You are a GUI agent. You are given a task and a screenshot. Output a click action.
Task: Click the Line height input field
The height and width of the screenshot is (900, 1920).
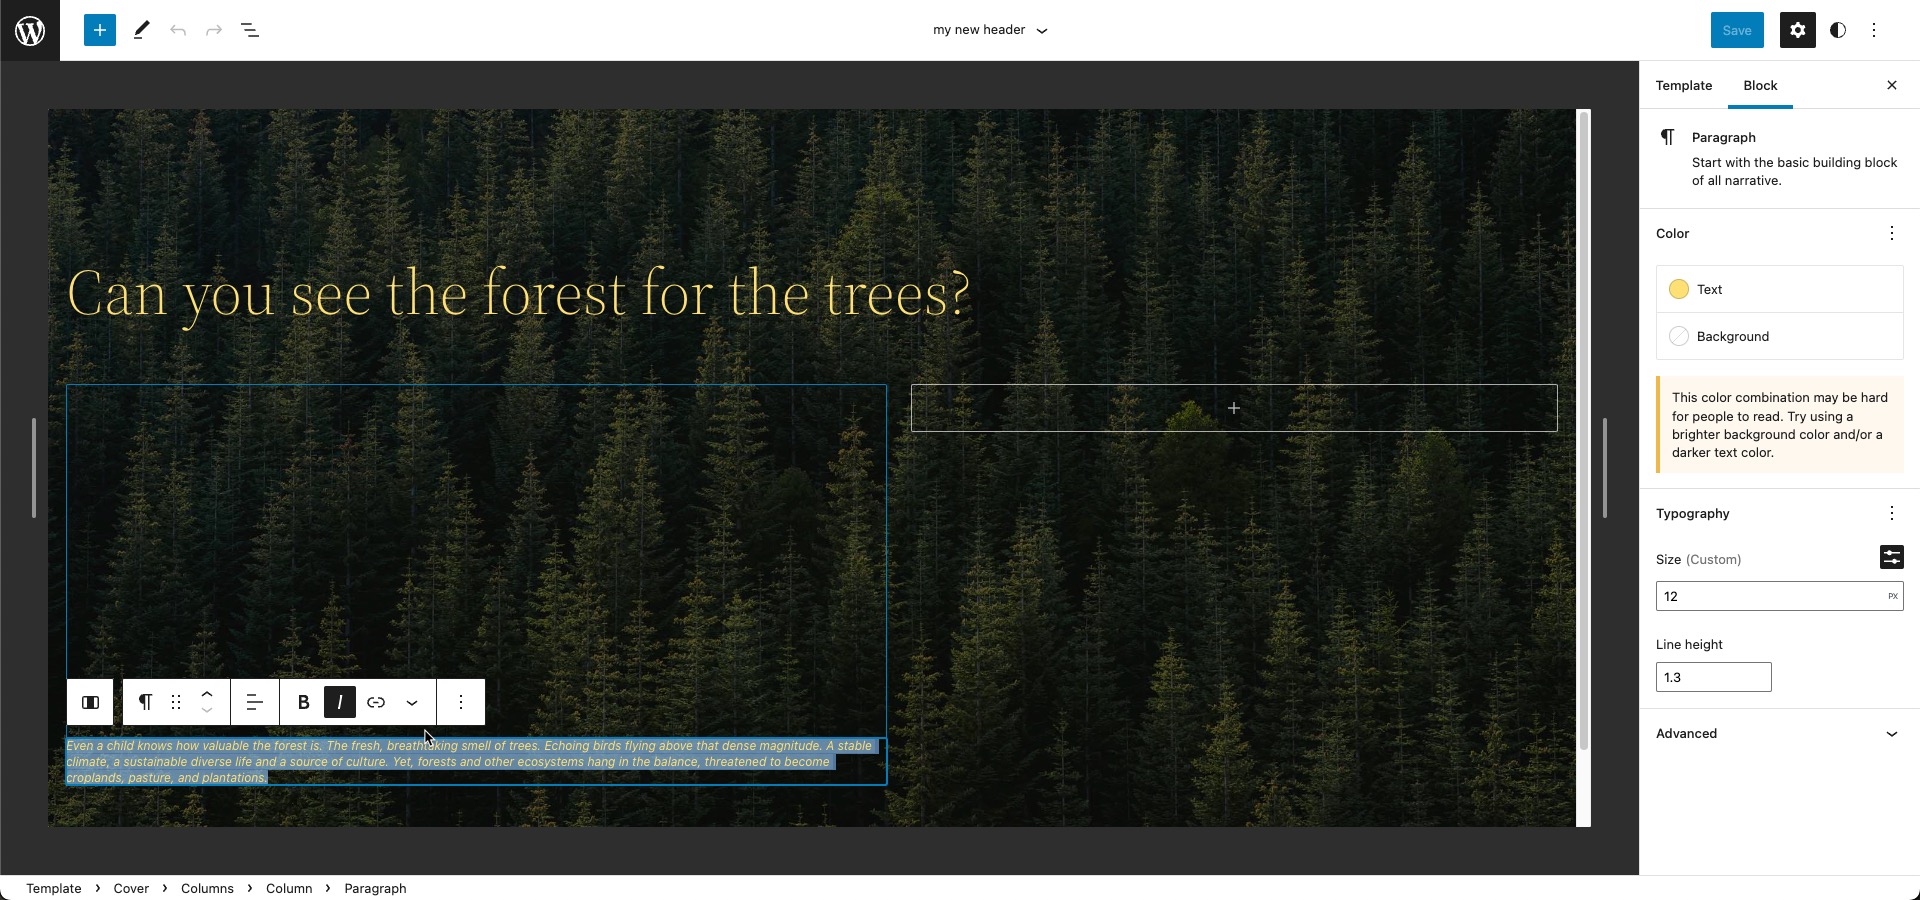coord(1713,677)
